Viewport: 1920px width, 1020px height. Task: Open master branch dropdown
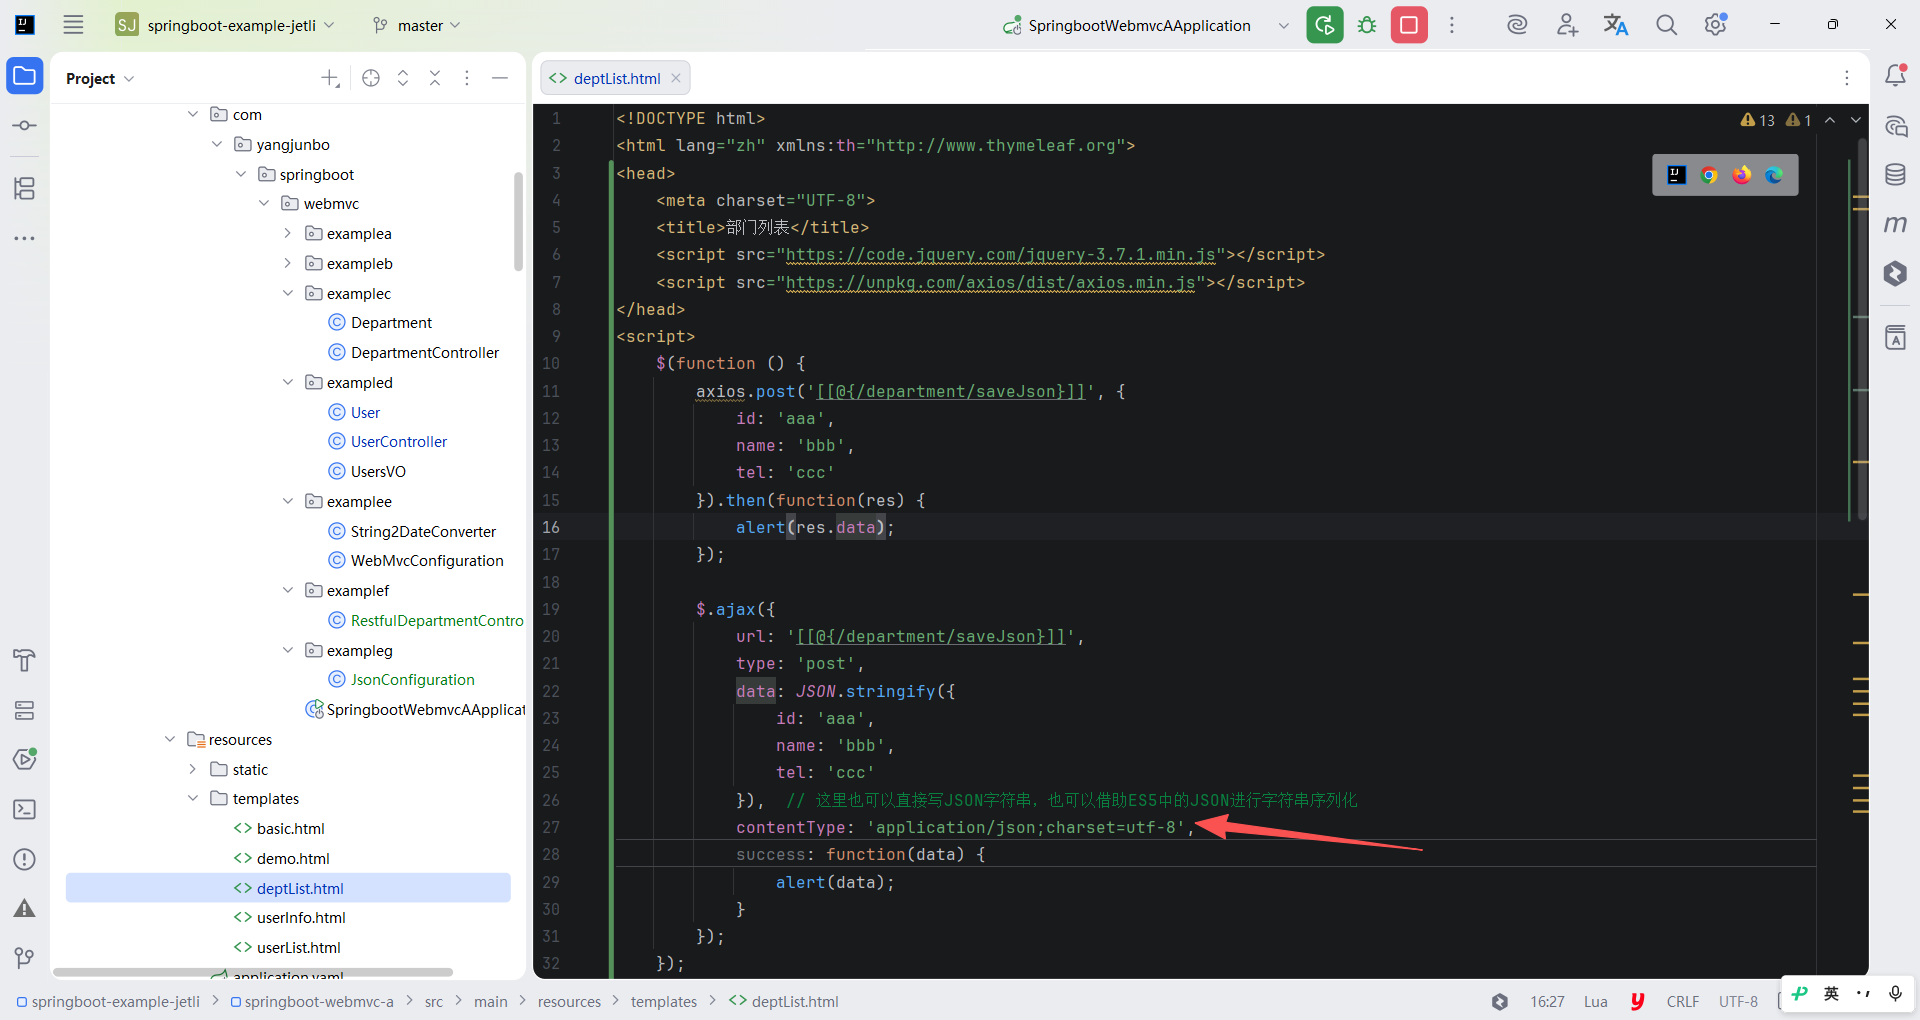tap(416, 25)
